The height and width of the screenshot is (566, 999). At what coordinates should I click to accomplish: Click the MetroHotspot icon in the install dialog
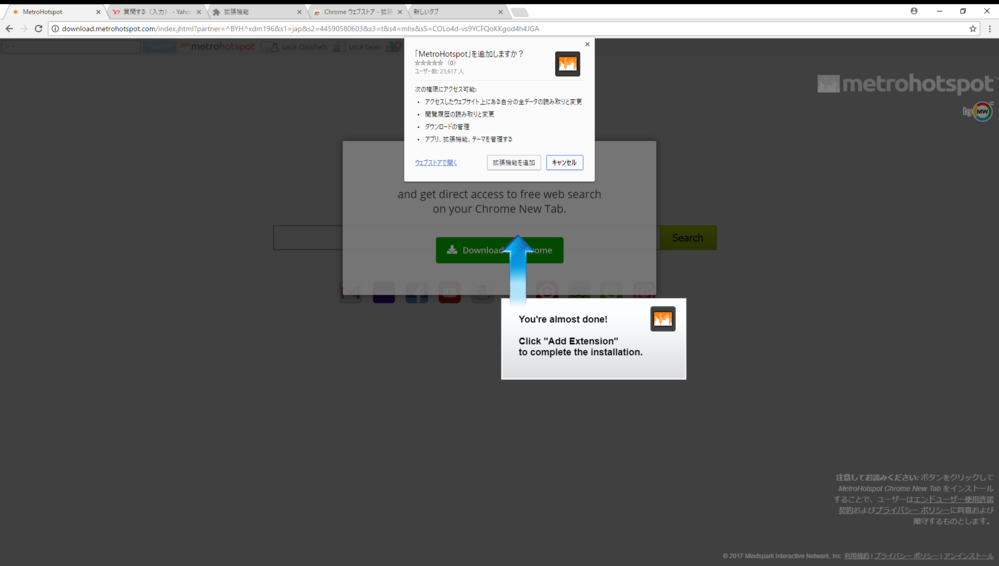567,64
